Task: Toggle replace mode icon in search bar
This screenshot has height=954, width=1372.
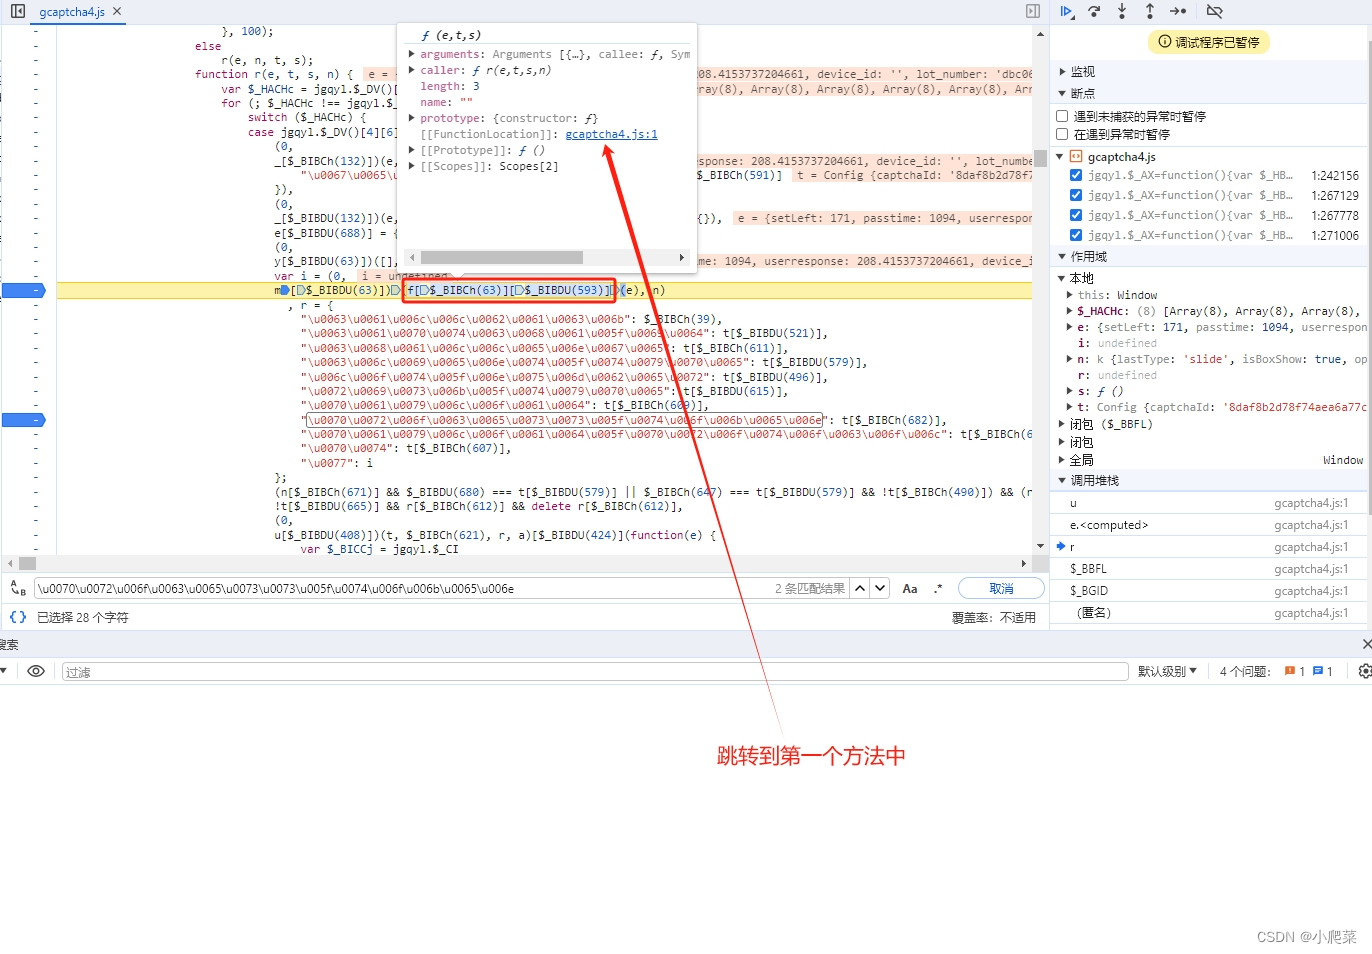Action: [x=17, y=588]
